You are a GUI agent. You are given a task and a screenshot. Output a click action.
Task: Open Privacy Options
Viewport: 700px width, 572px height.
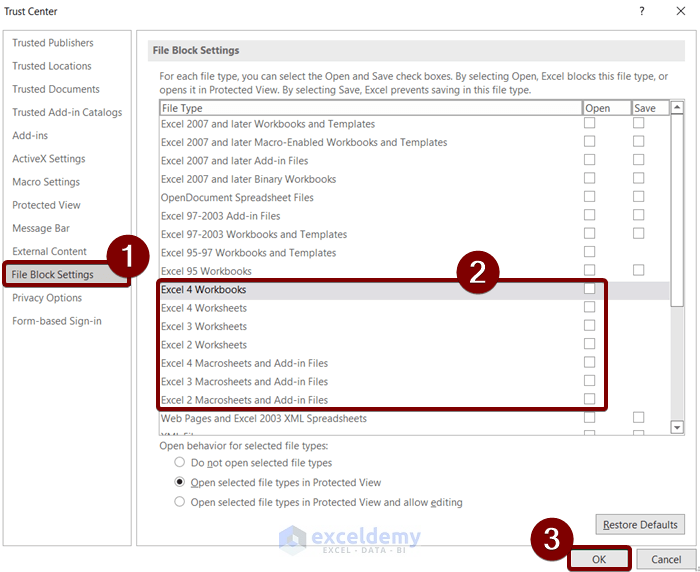pos(47,298)
